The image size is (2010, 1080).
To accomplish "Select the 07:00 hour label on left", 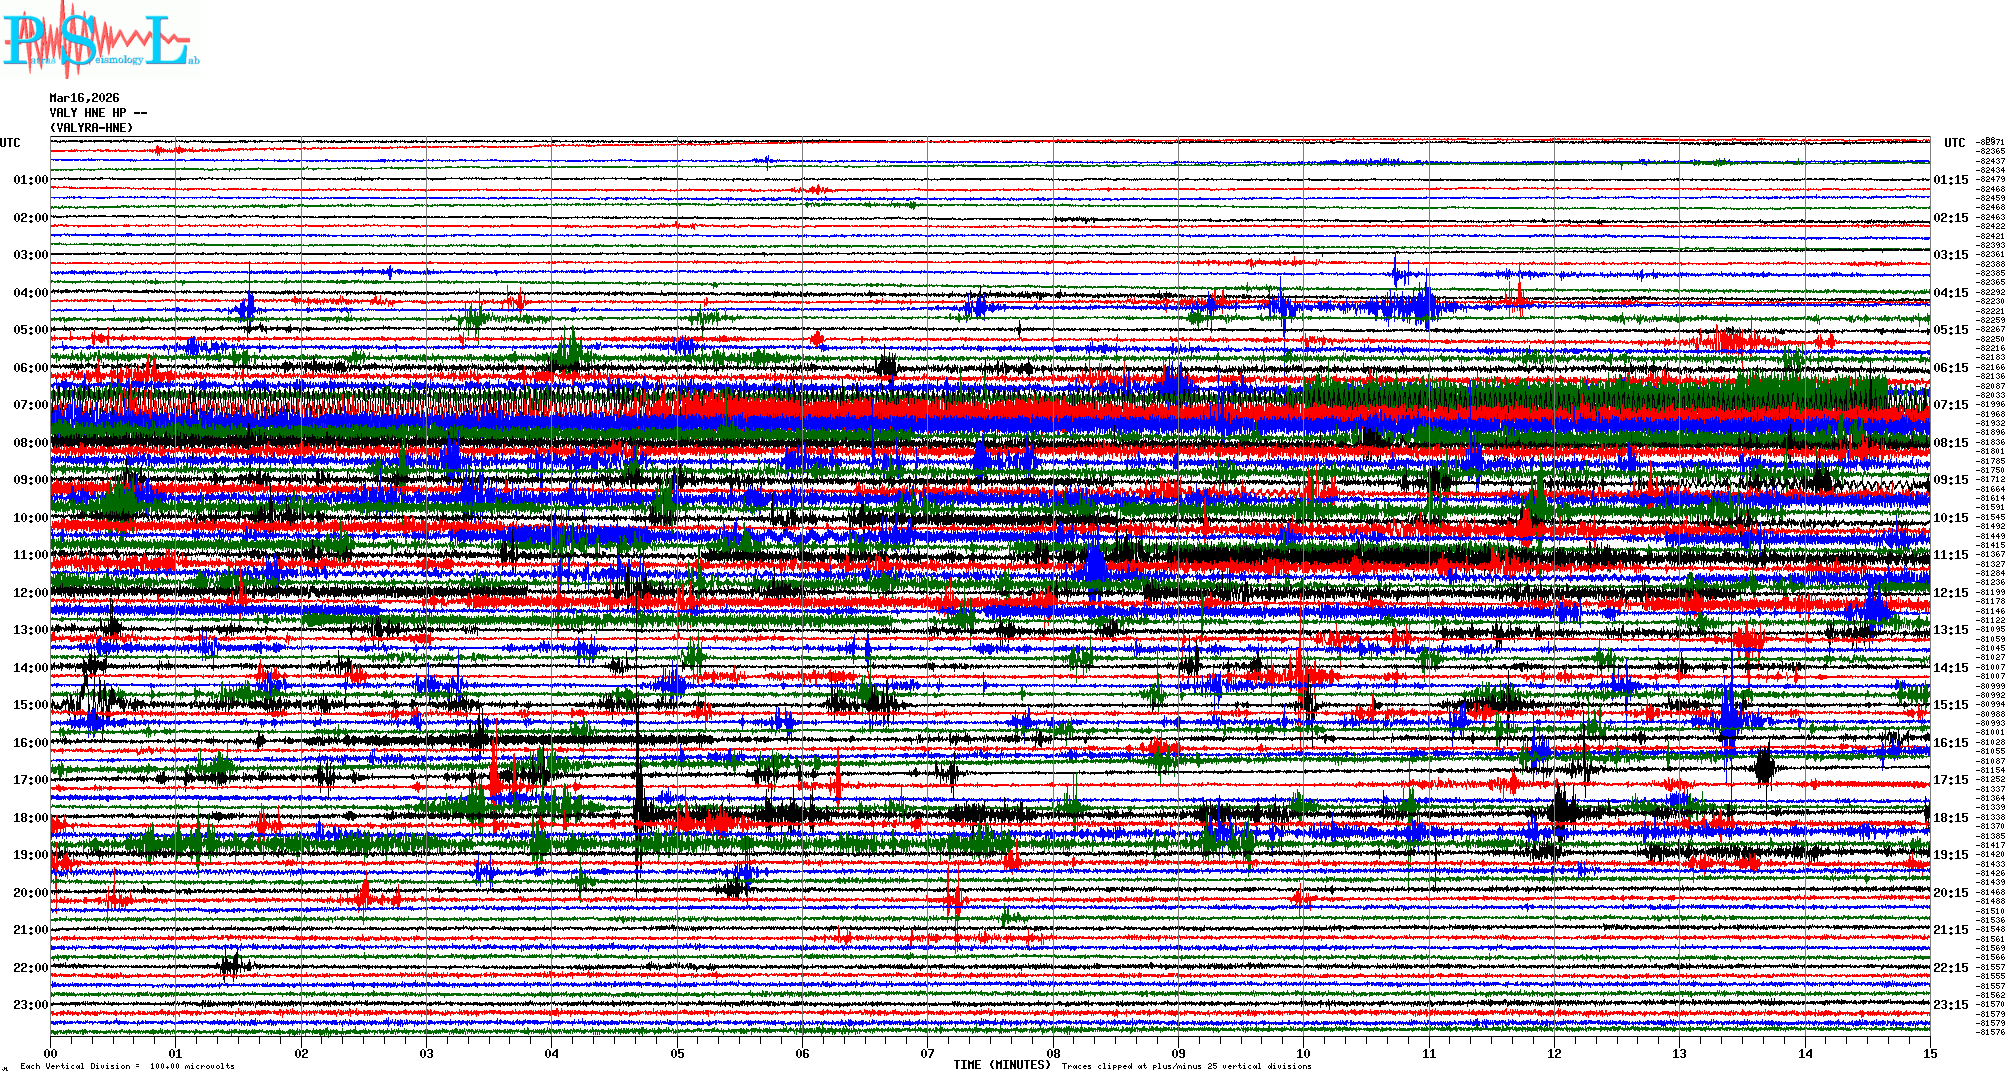I will [30, 405].
